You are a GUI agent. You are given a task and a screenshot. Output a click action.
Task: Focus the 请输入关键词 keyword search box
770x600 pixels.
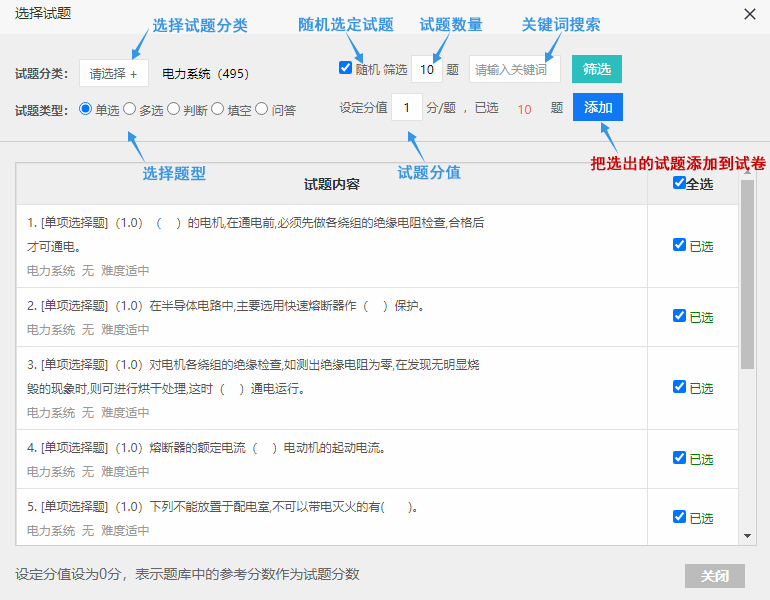(x=514, y=69)
